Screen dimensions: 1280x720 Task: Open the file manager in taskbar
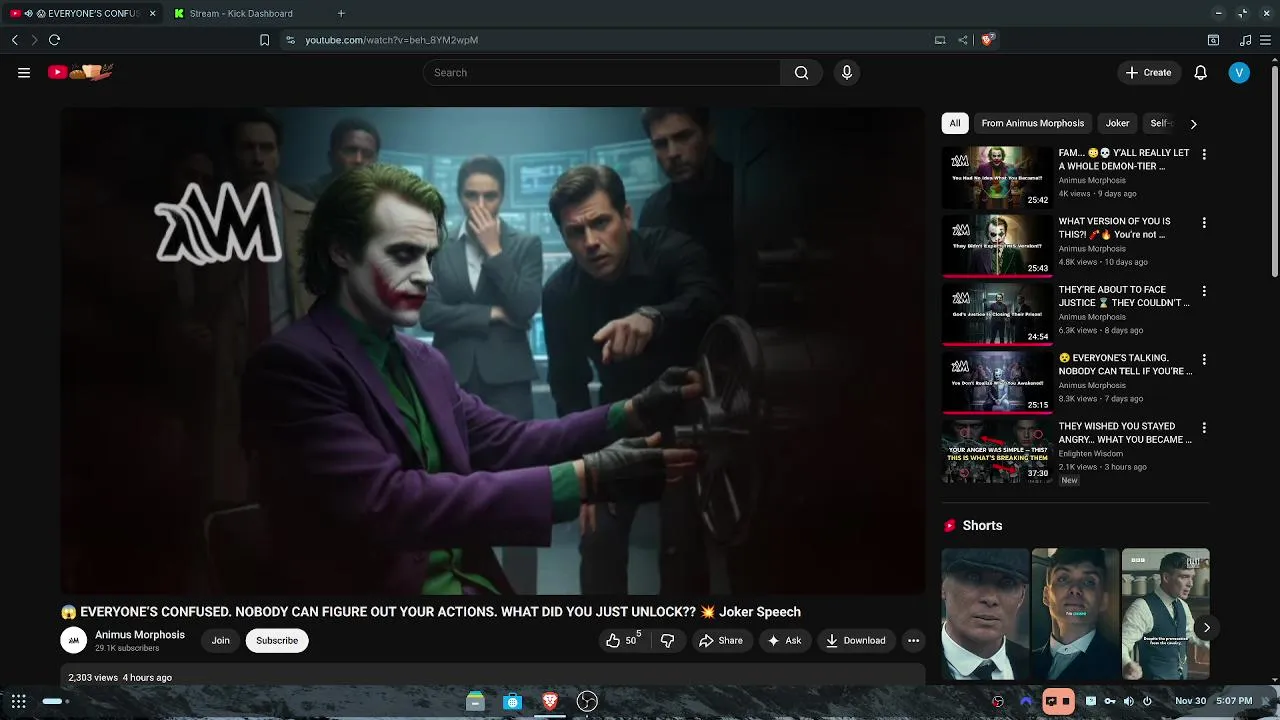pyautogui.click(x=475, y=701)
